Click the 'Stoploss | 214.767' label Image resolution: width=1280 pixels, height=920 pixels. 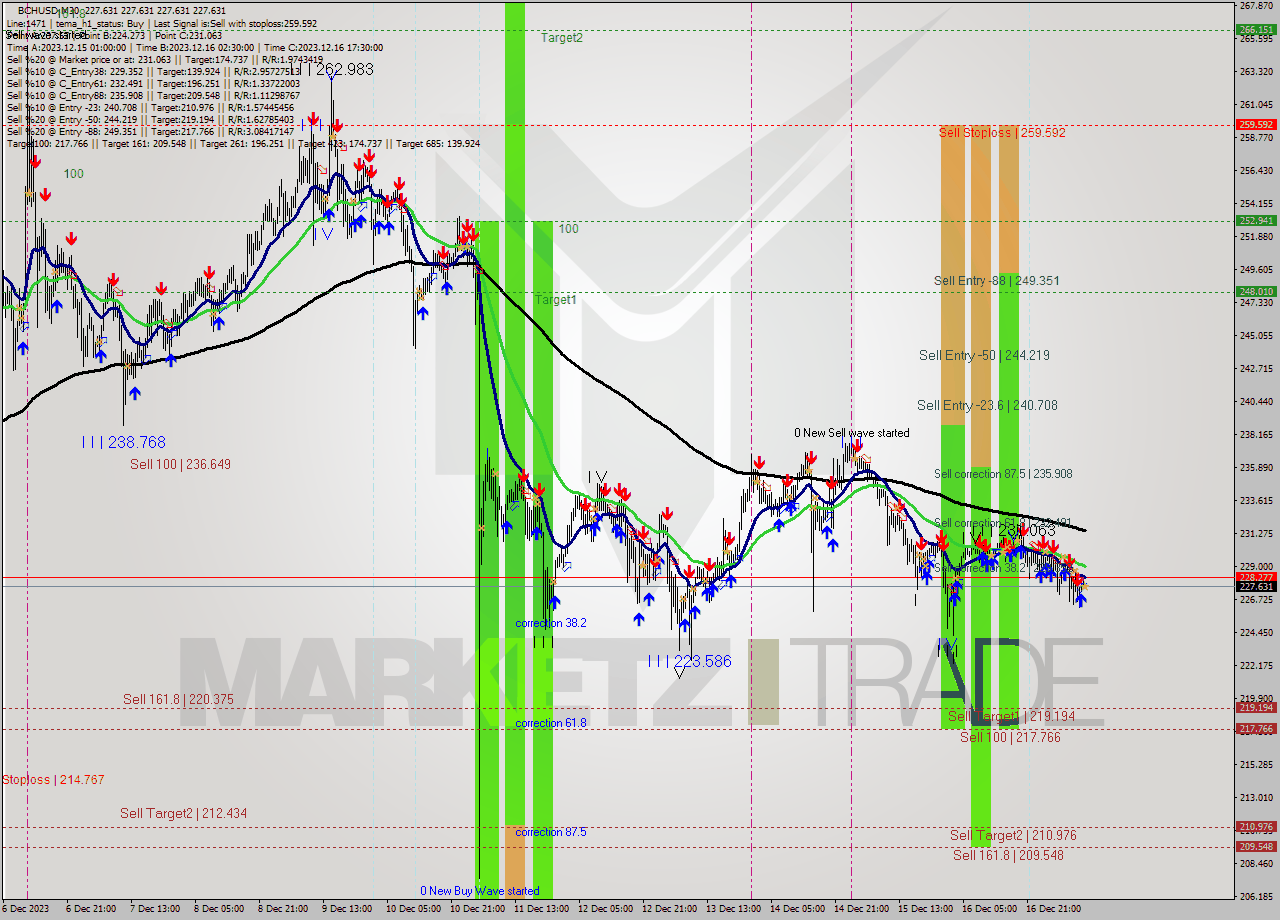point(53,780)
